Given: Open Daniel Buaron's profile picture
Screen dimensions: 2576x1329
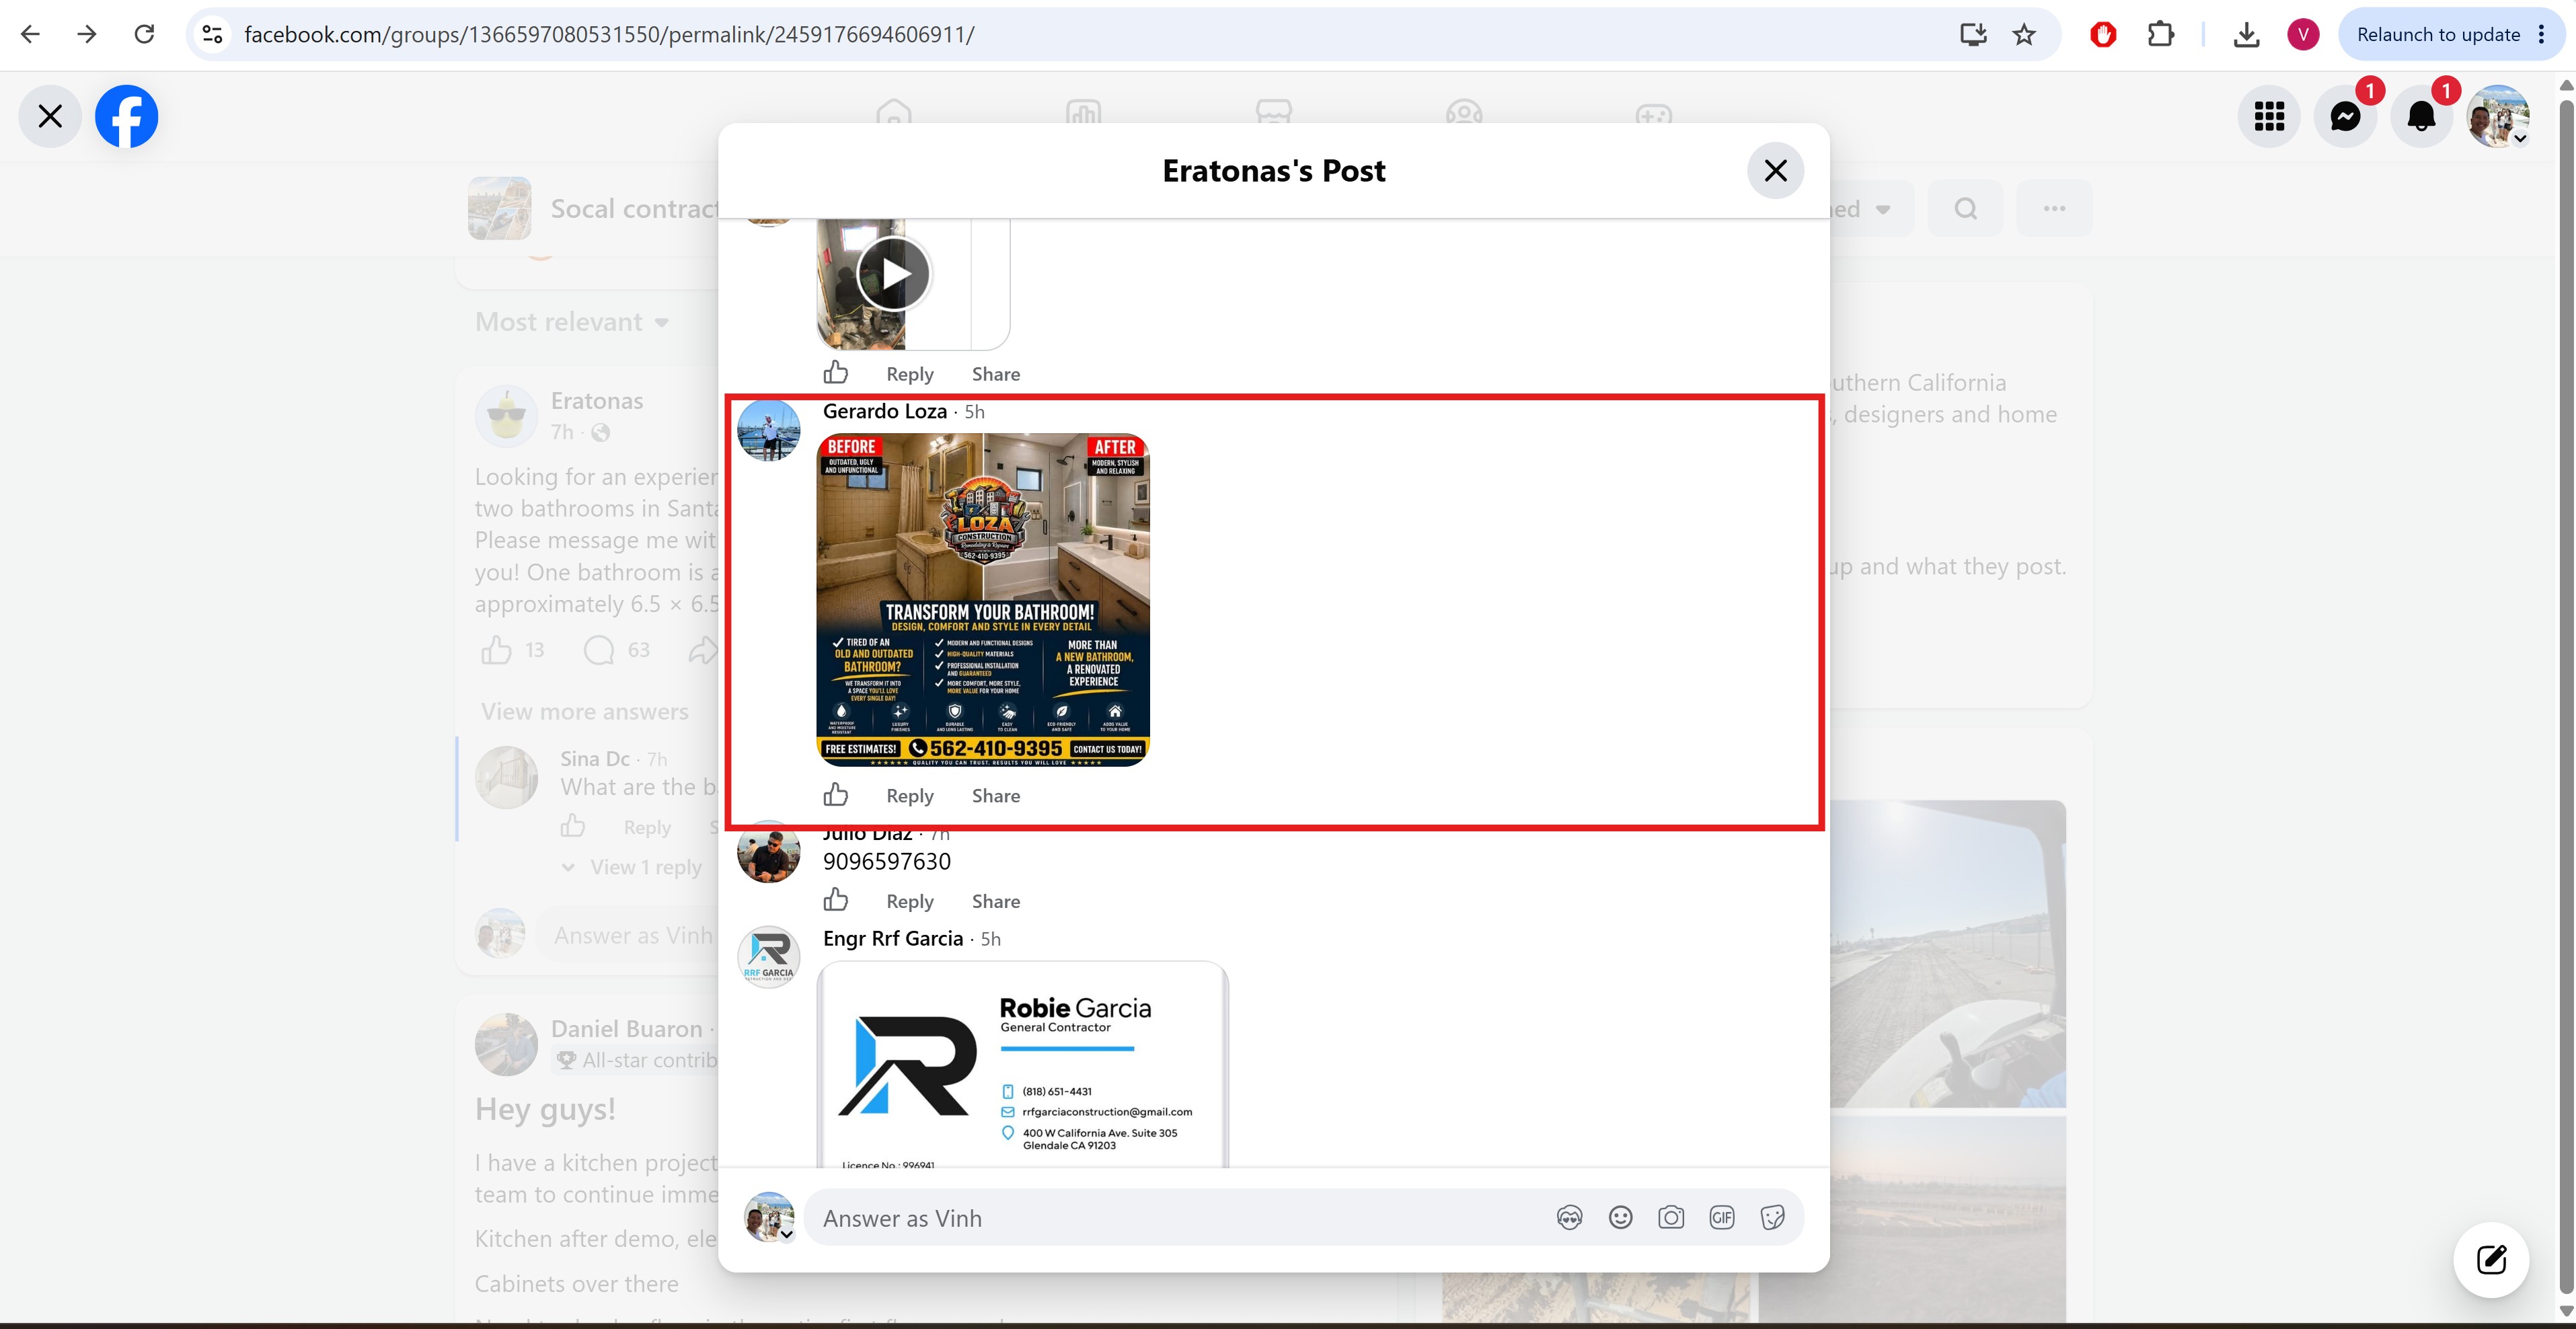Looking at the screenshot, I should pyautogui.click(x=506, y=1044).
